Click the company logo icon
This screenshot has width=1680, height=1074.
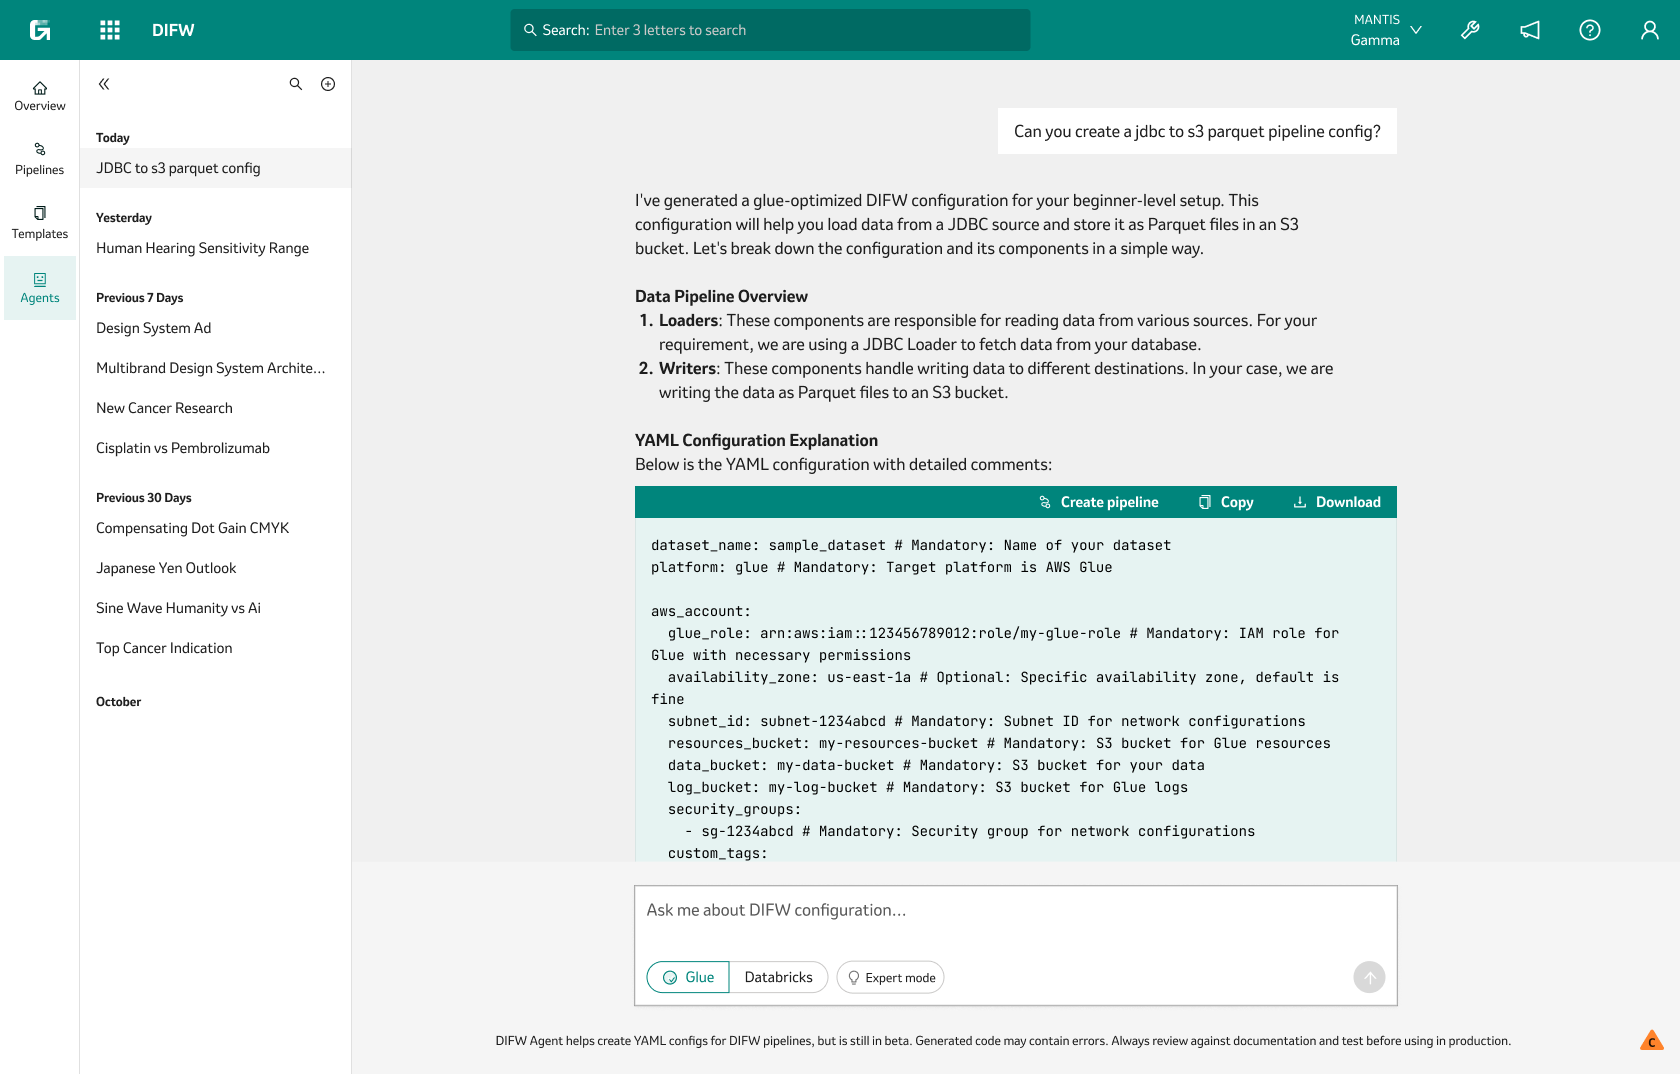click(x=40, y=30)
